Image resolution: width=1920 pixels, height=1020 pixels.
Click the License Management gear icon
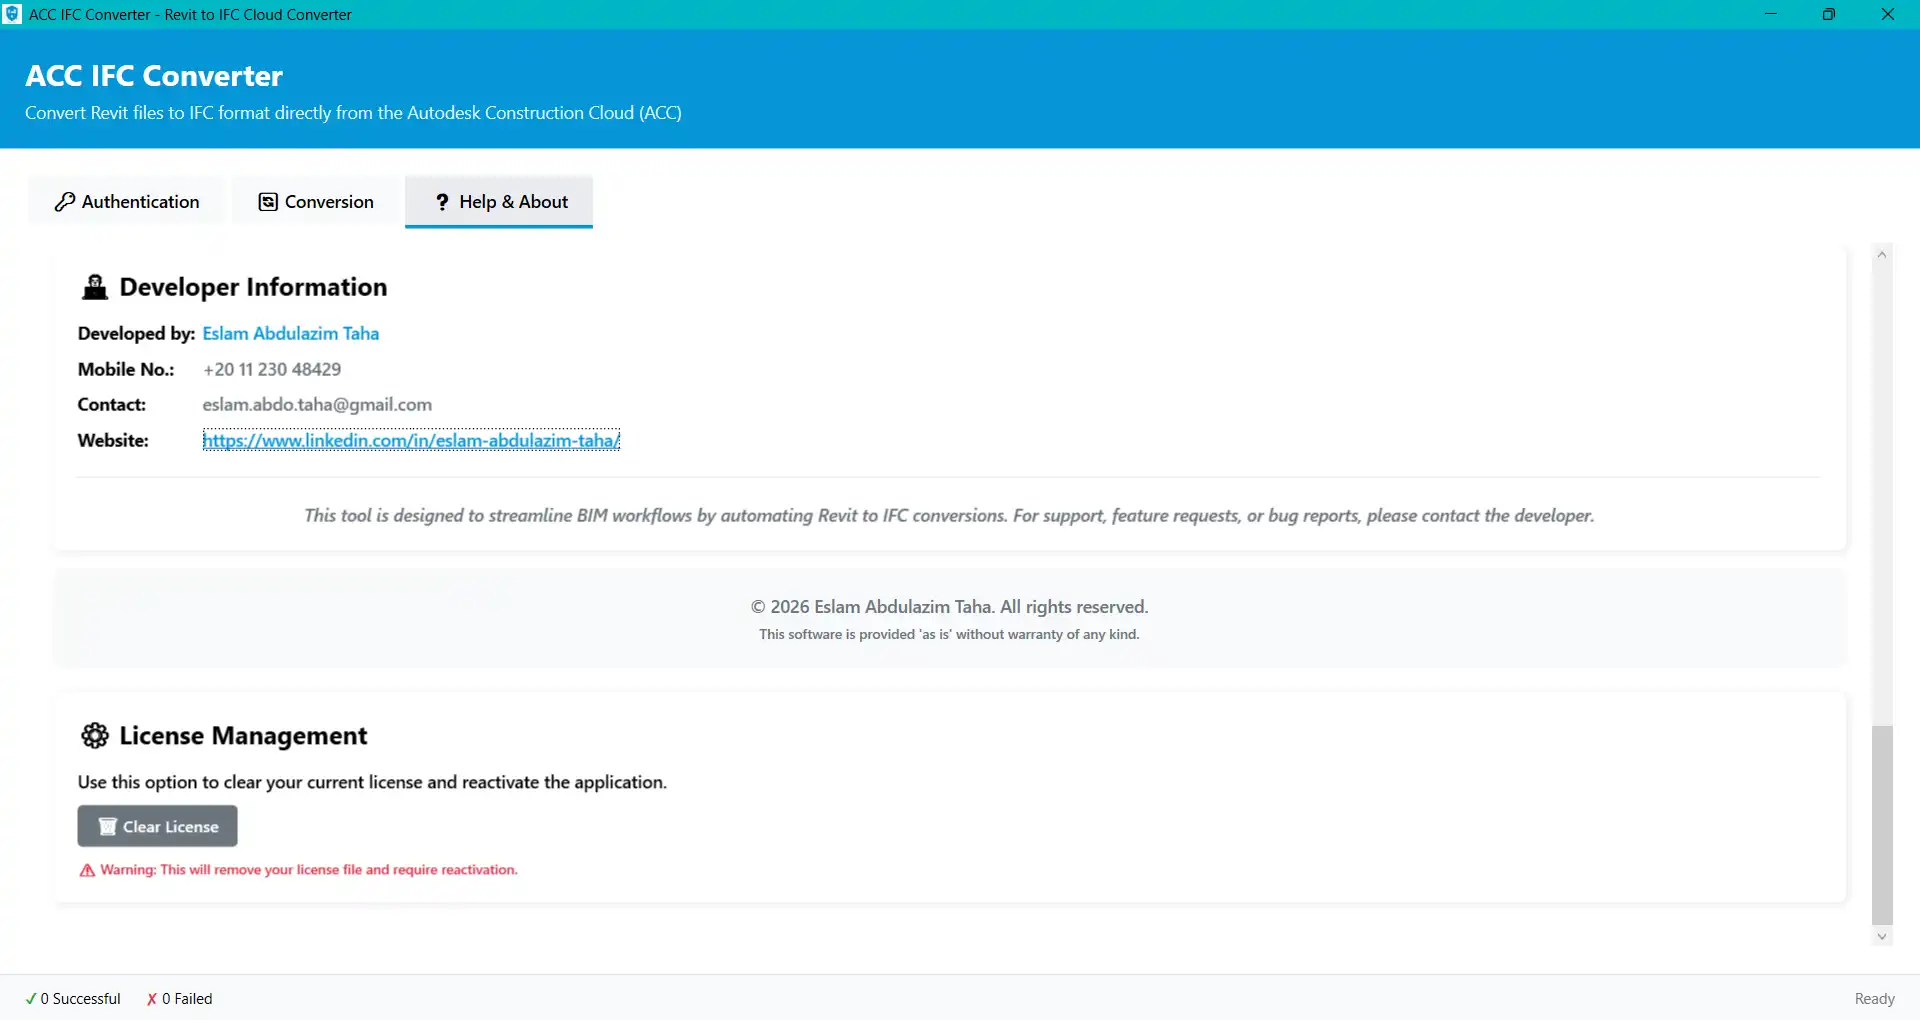(95, 736)
